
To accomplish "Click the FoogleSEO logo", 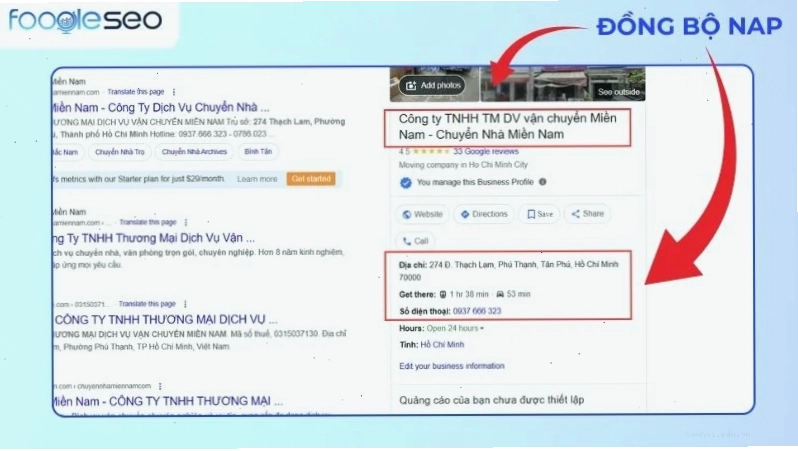I will [x=86, y=21].
